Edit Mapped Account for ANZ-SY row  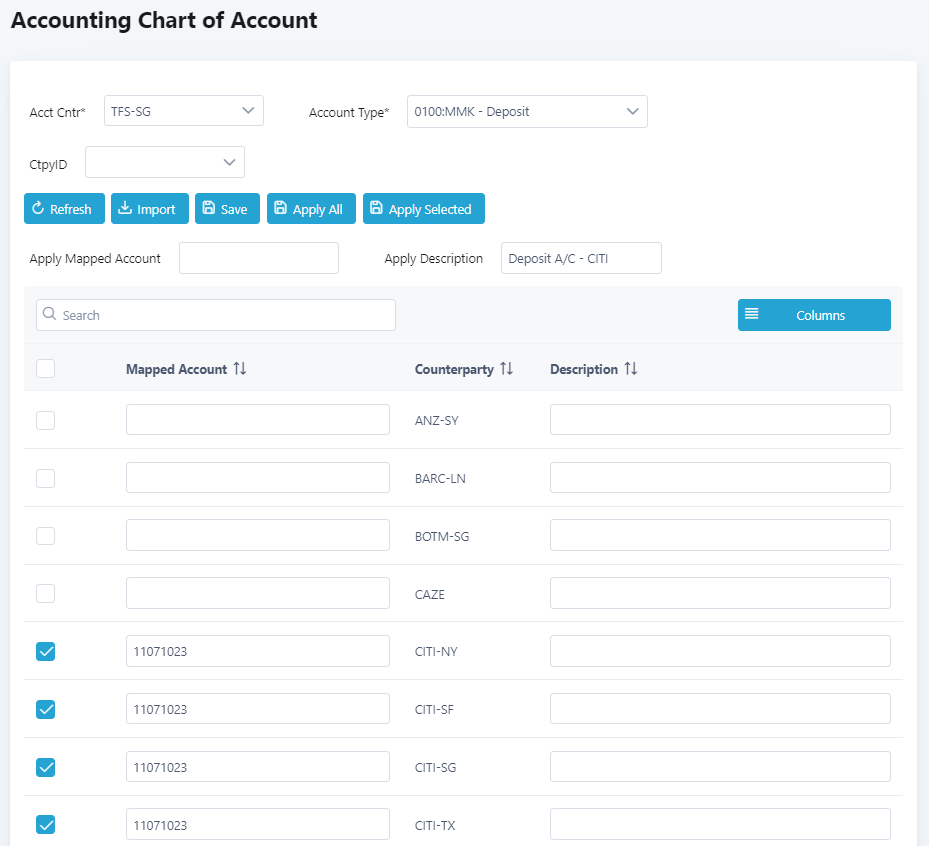coord(258,419)
